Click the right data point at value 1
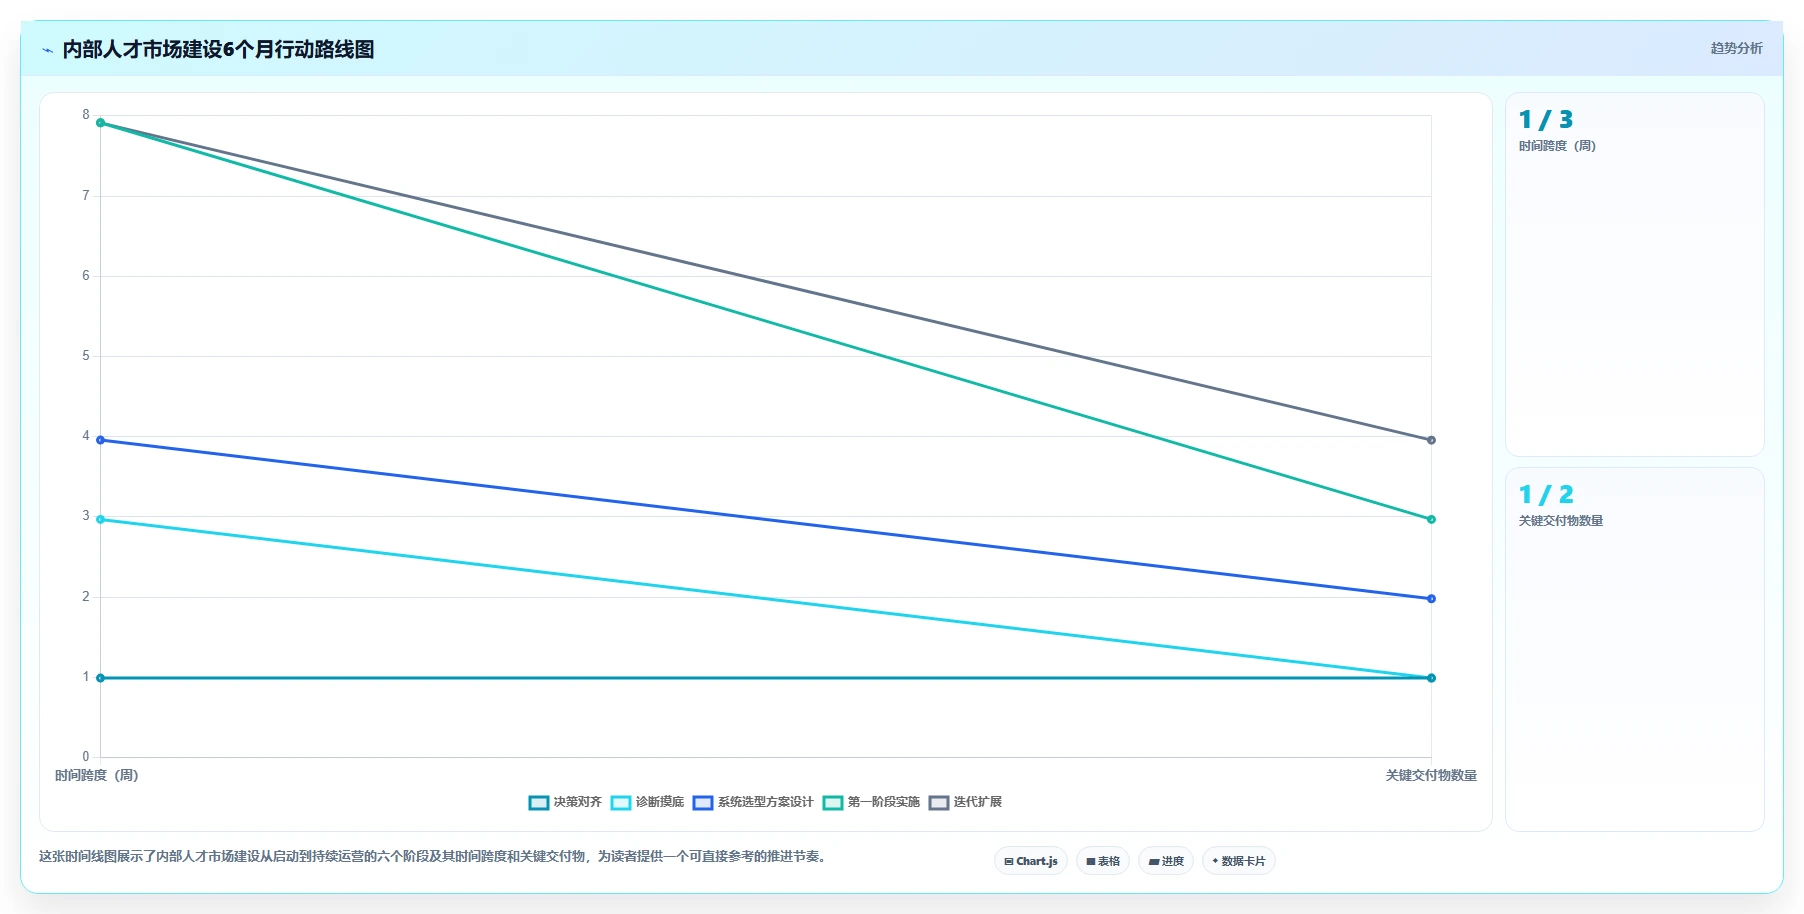 point(1431,678)
